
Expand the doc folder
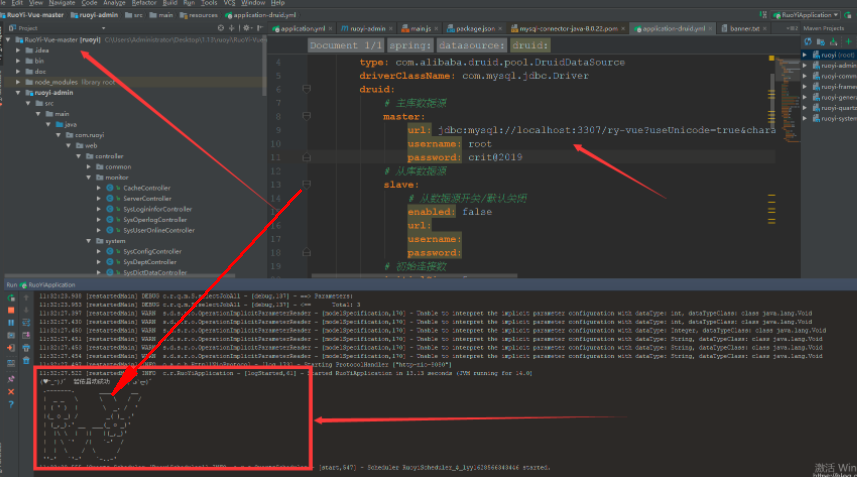click(x=18, y=72)
